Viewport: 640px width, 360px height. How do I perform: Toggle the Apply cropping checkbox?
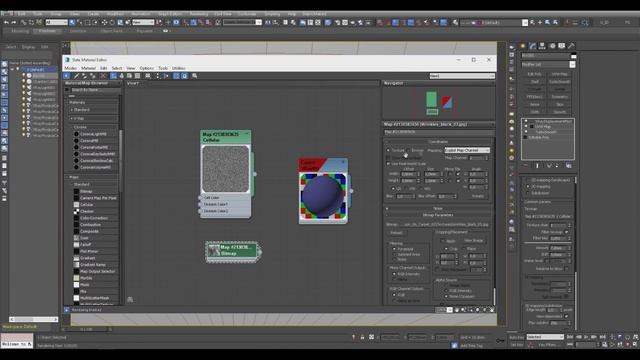click(443, 241)
